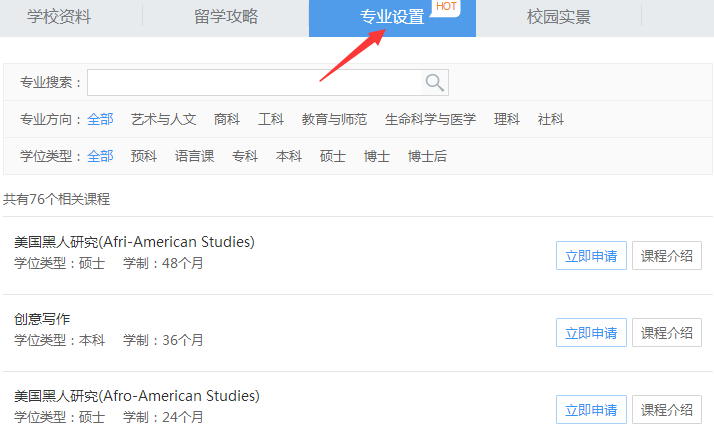Filter degree type by 专科

click(x=245, y=156)
